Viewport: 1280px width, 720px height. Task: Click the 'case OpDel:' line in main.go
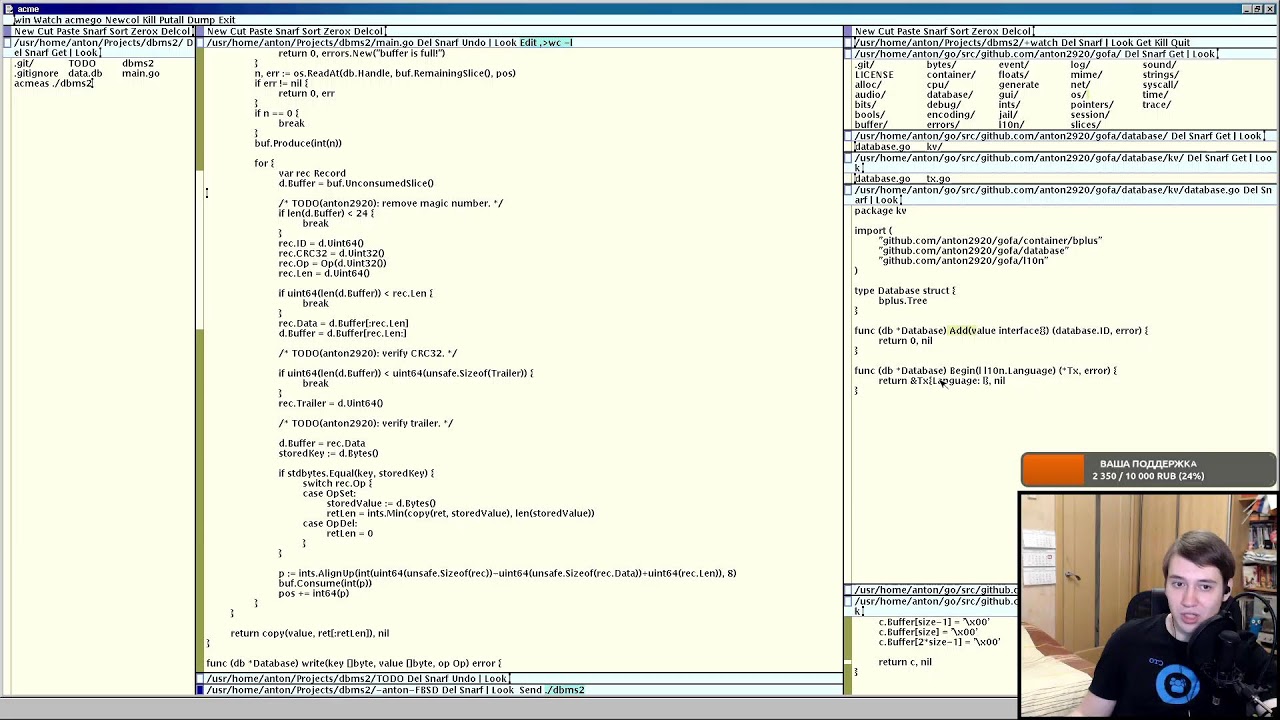point(329,524)
